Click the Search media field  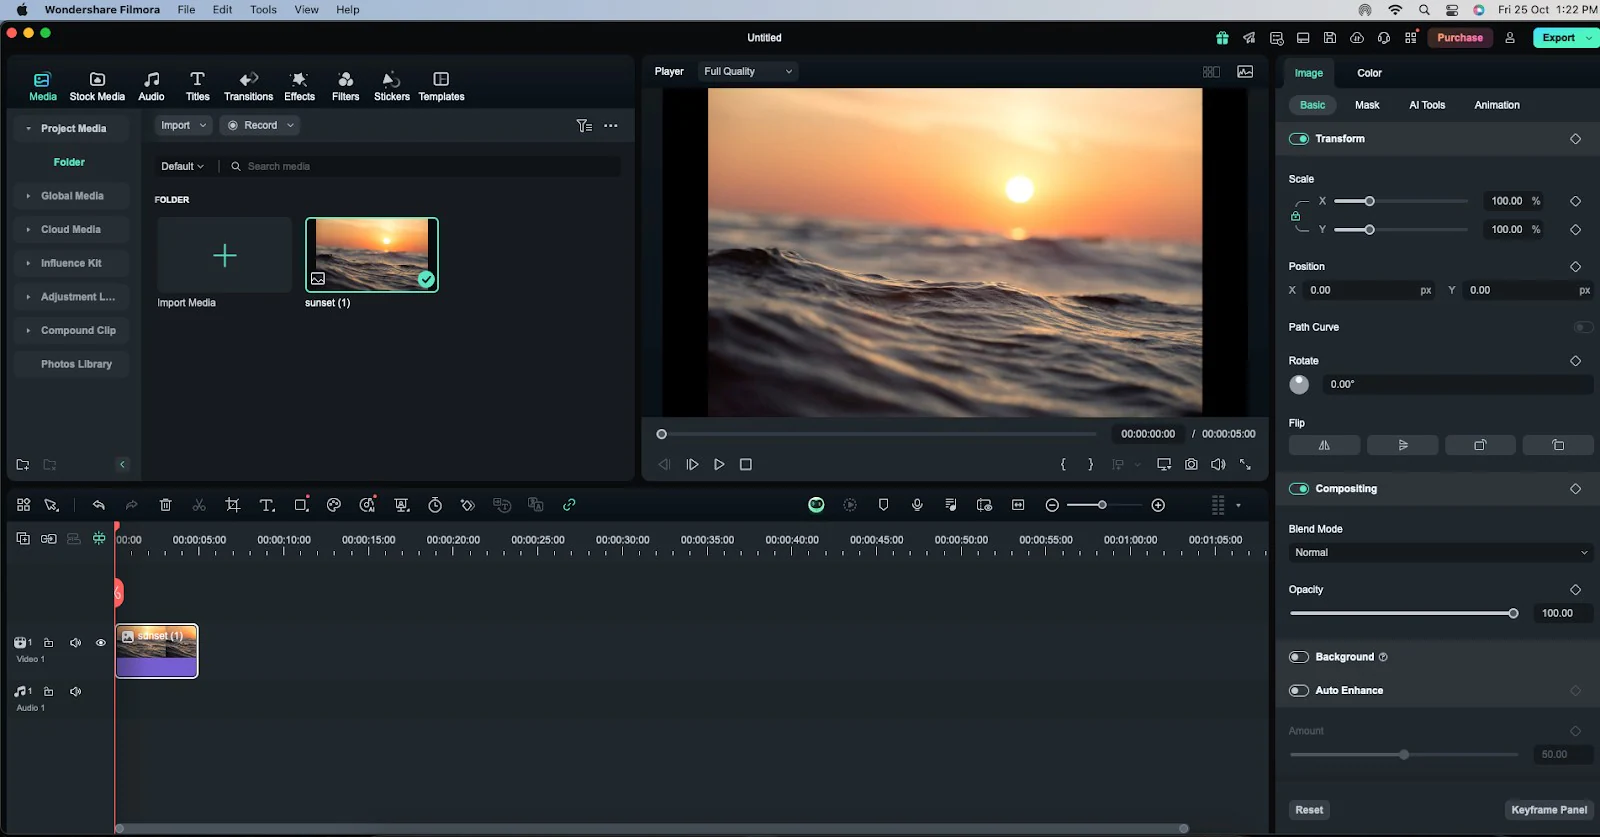[x=425, y=166]
